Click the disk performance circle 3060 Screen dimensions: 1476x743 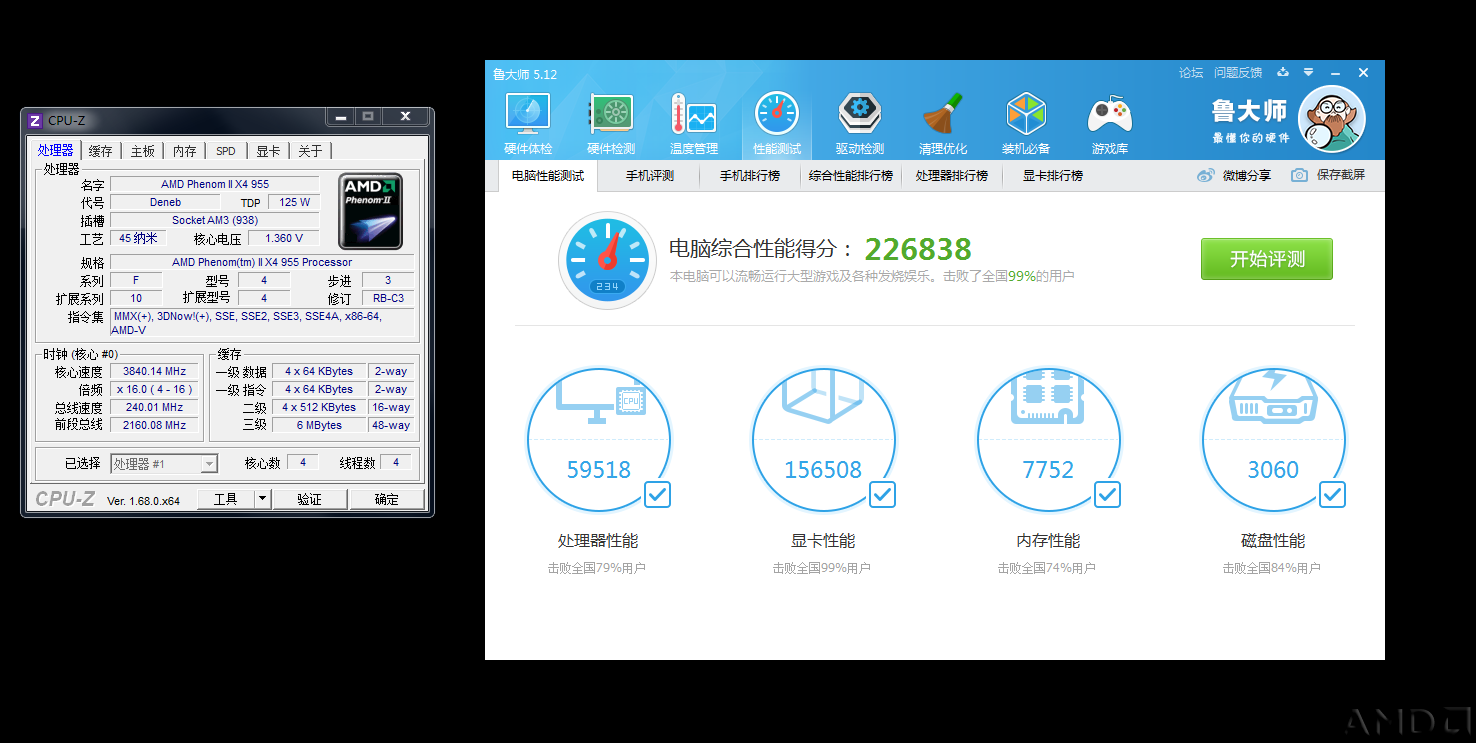(1274, 440)
